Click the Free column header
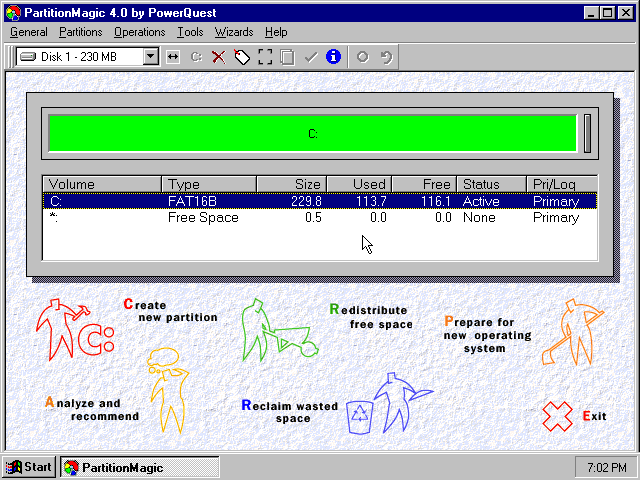This screenshot has height=480, width=640. pyautogui.click(x=424, y=184)
